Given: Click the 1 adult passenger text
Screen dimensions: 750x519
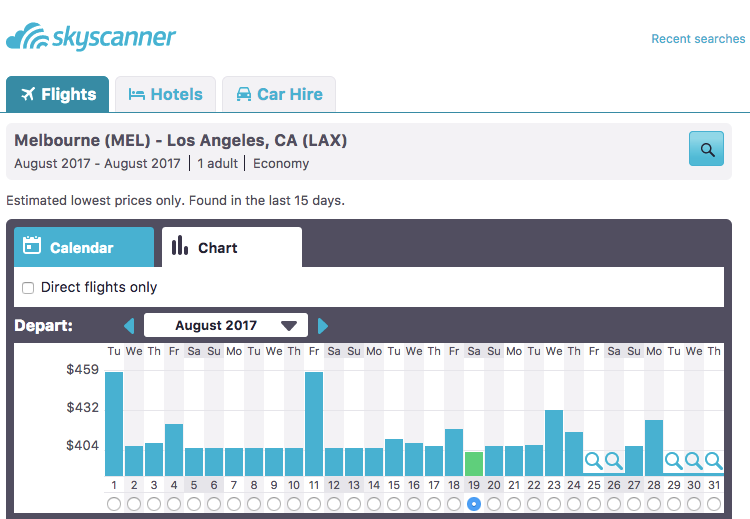Looking at the screenshot, I should 218,164.
